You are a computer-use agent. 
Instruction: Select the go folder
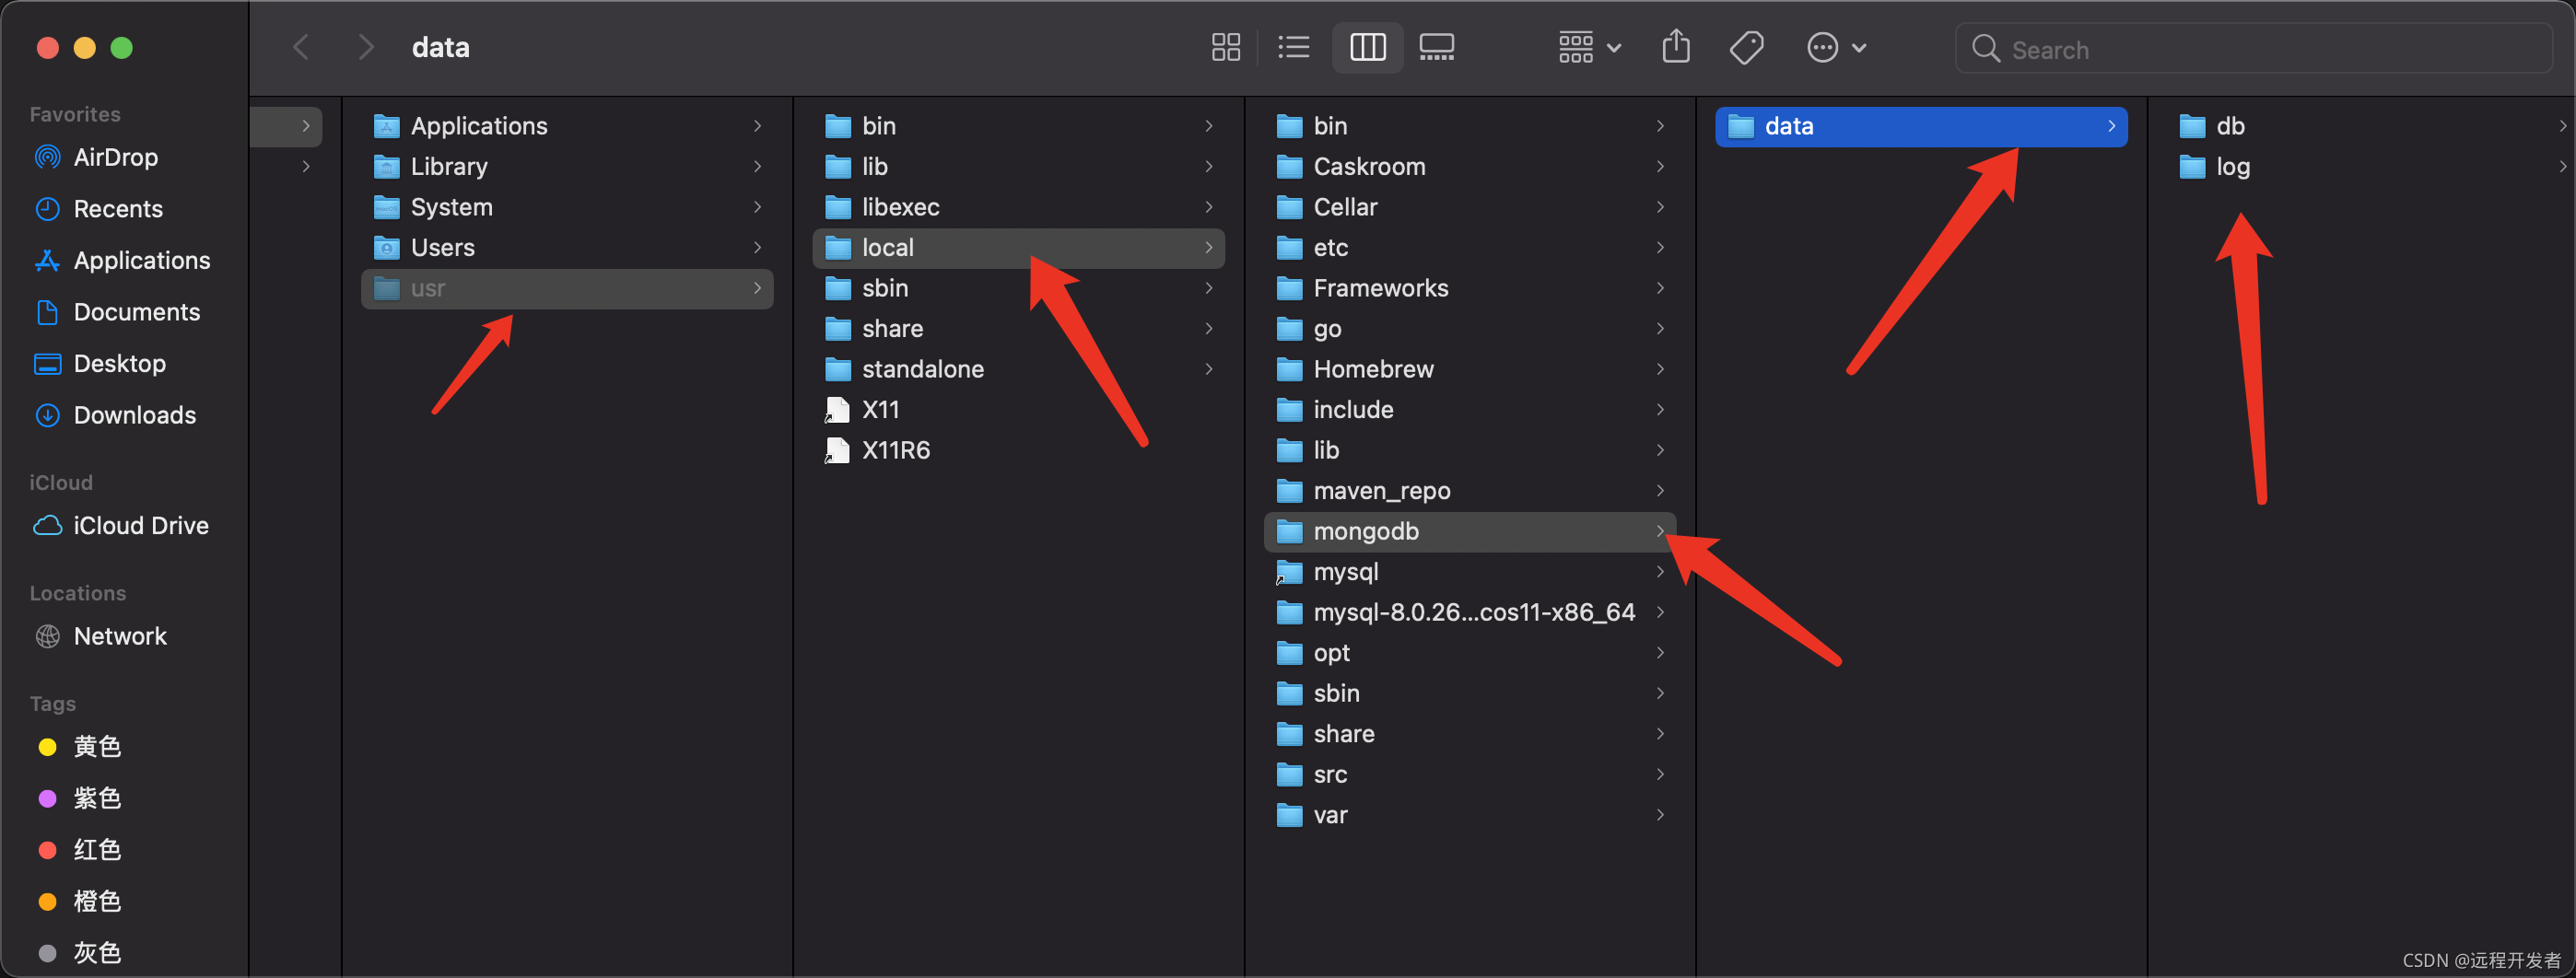pyautogui.click(x=1470, y=328)
